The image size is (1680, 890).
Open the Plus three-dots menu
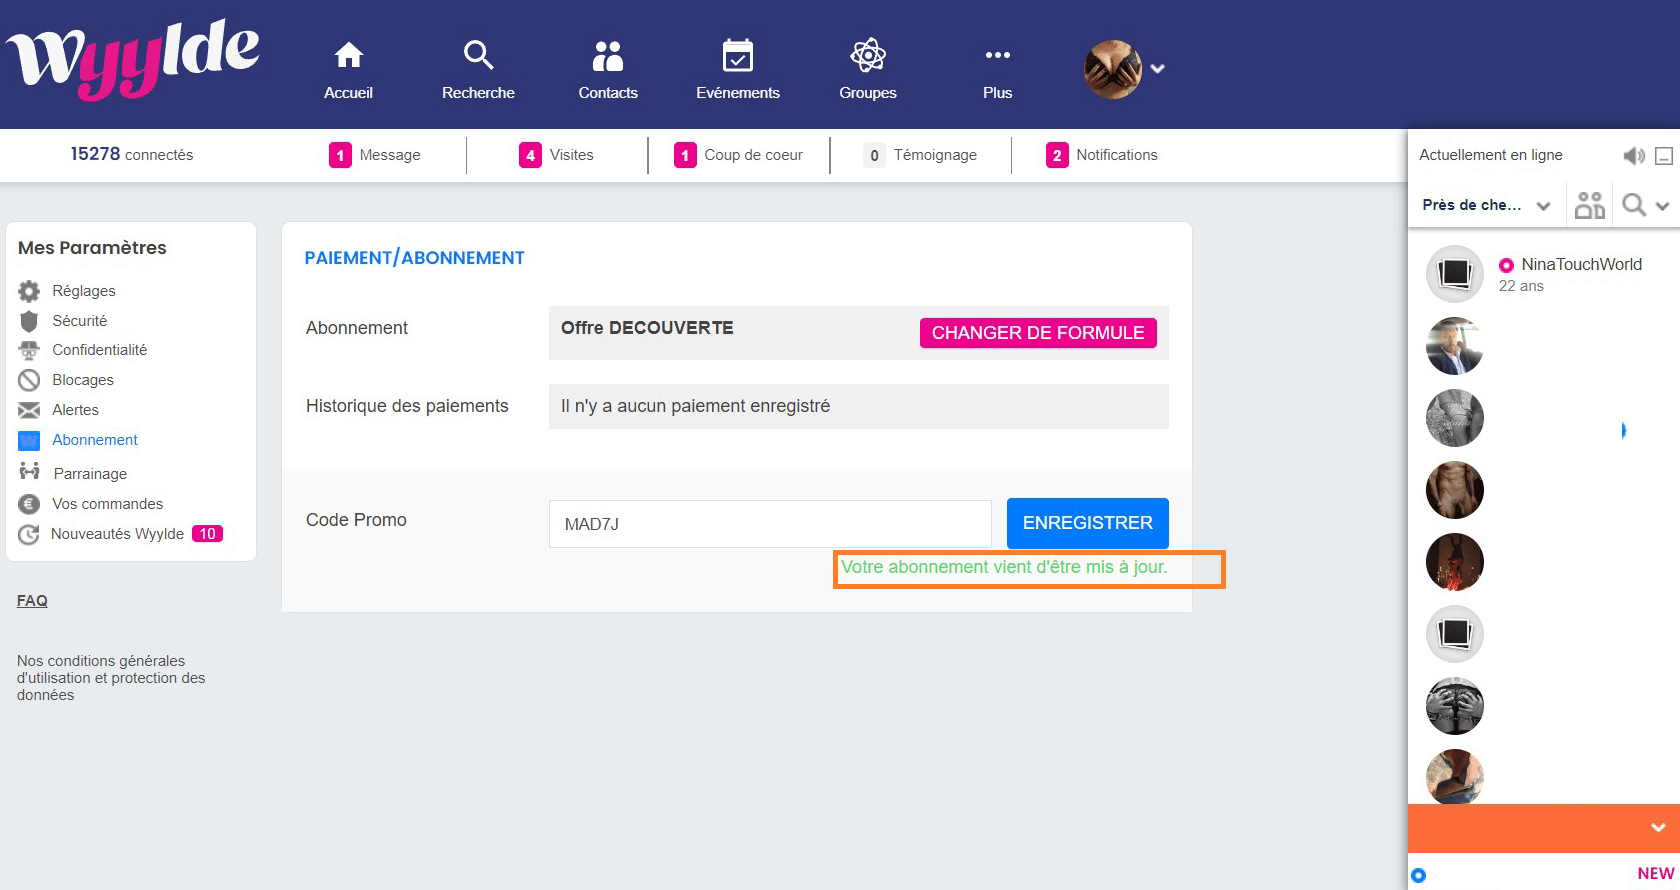997,55
